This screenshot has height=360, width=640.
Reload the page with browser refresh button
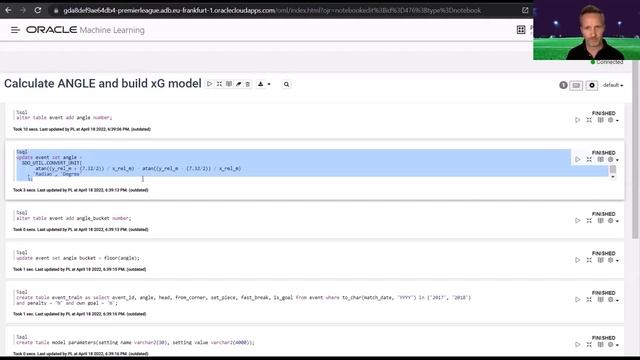click(38, 10)
